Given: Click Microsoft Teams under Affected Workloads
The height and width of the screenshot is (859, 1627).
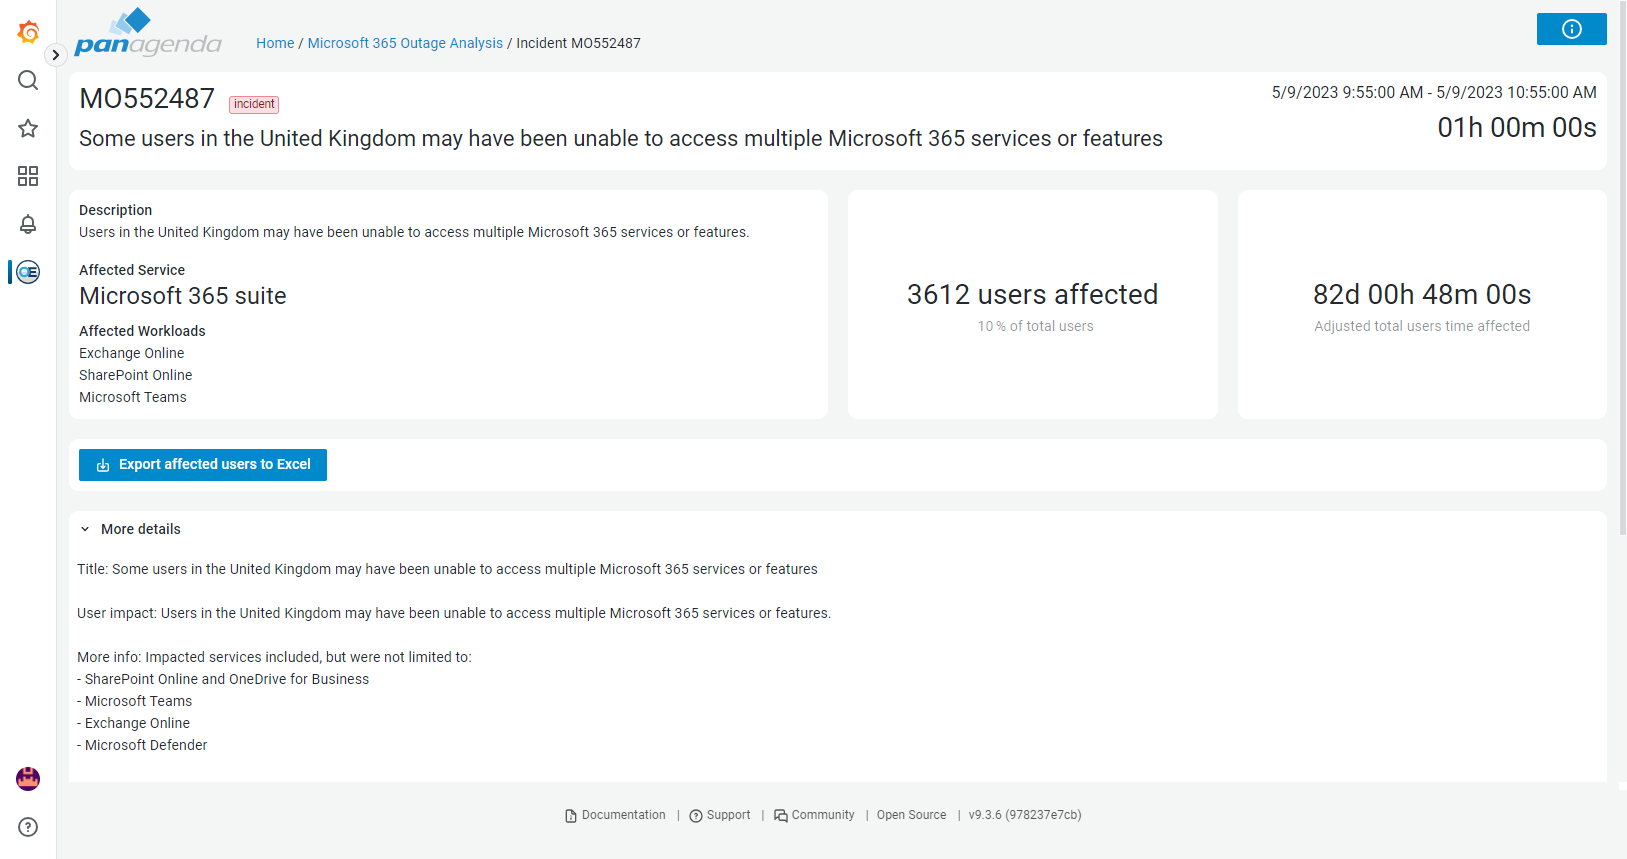Looking at the screenshot, I should click(x=133, y=397).
